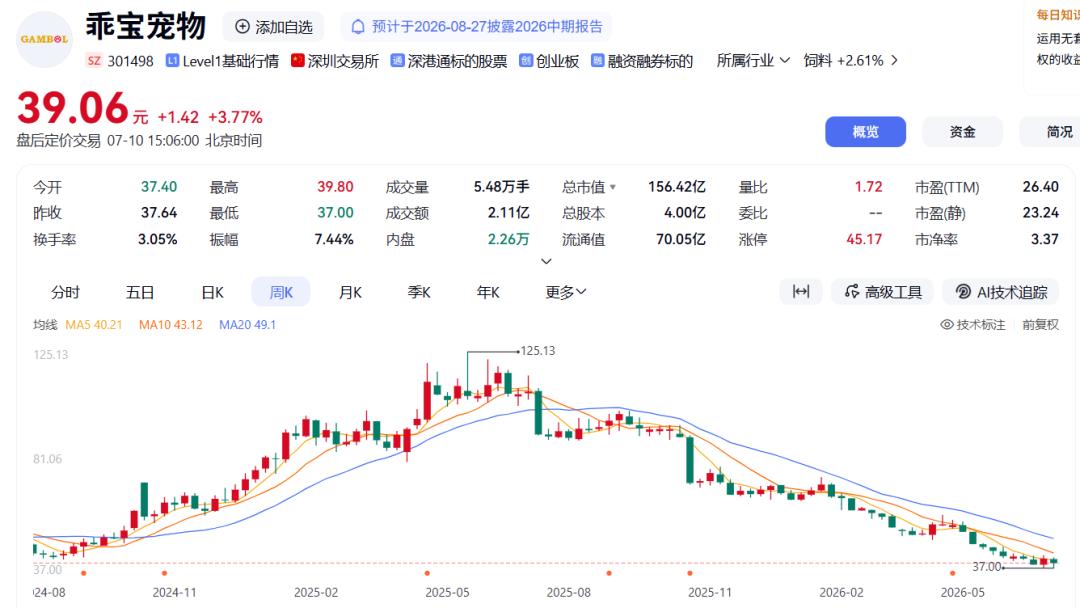This screenshot has height=608, width=1080.
Task: Click the 换手率 value 3.05%
Action: coord(158,239)
